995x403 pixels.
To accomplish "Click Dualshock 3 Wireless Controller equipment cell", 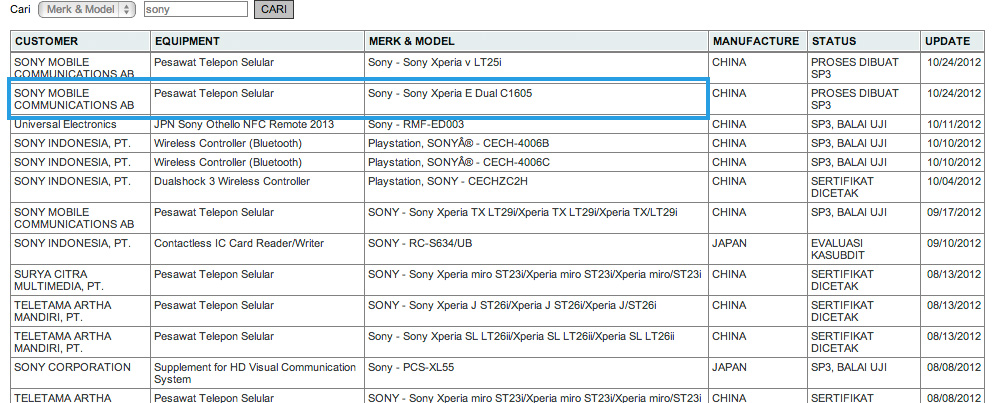I will click(258, 187).
